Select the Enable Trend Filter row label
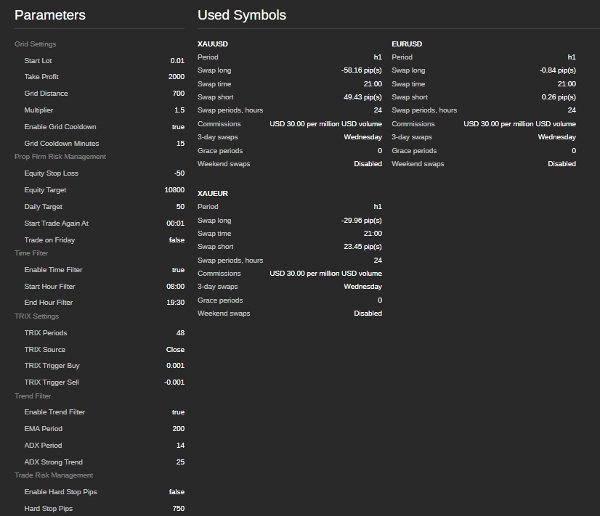Image resolution: width=600 pixels, height=516 pixels. [x=55, y=412]
